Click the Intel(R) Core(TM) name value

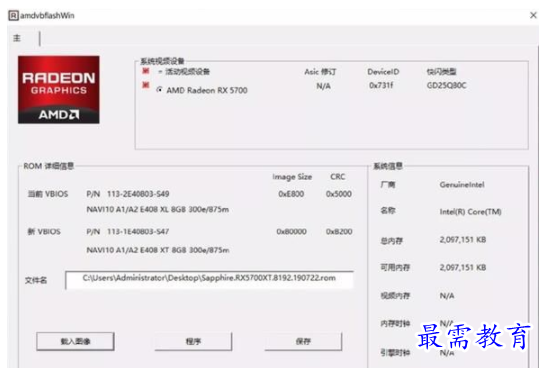coord(471,212)
